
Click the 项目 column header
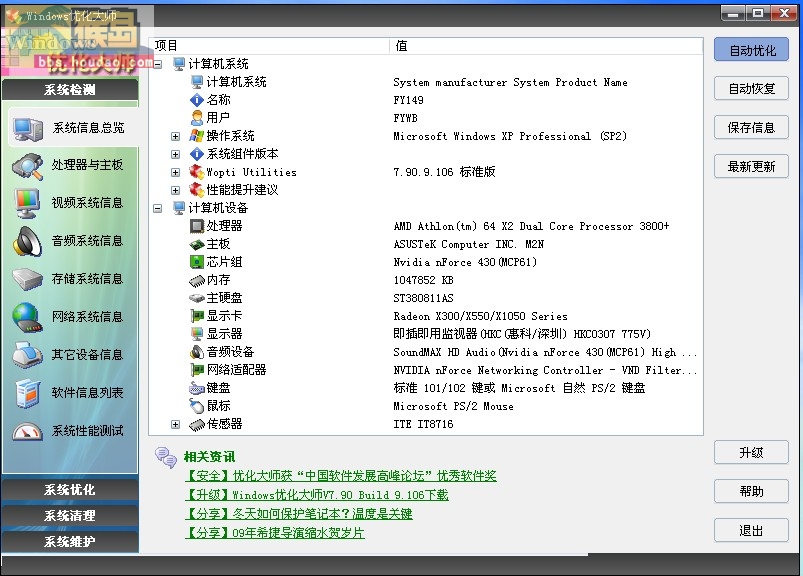tap(269, 46)
